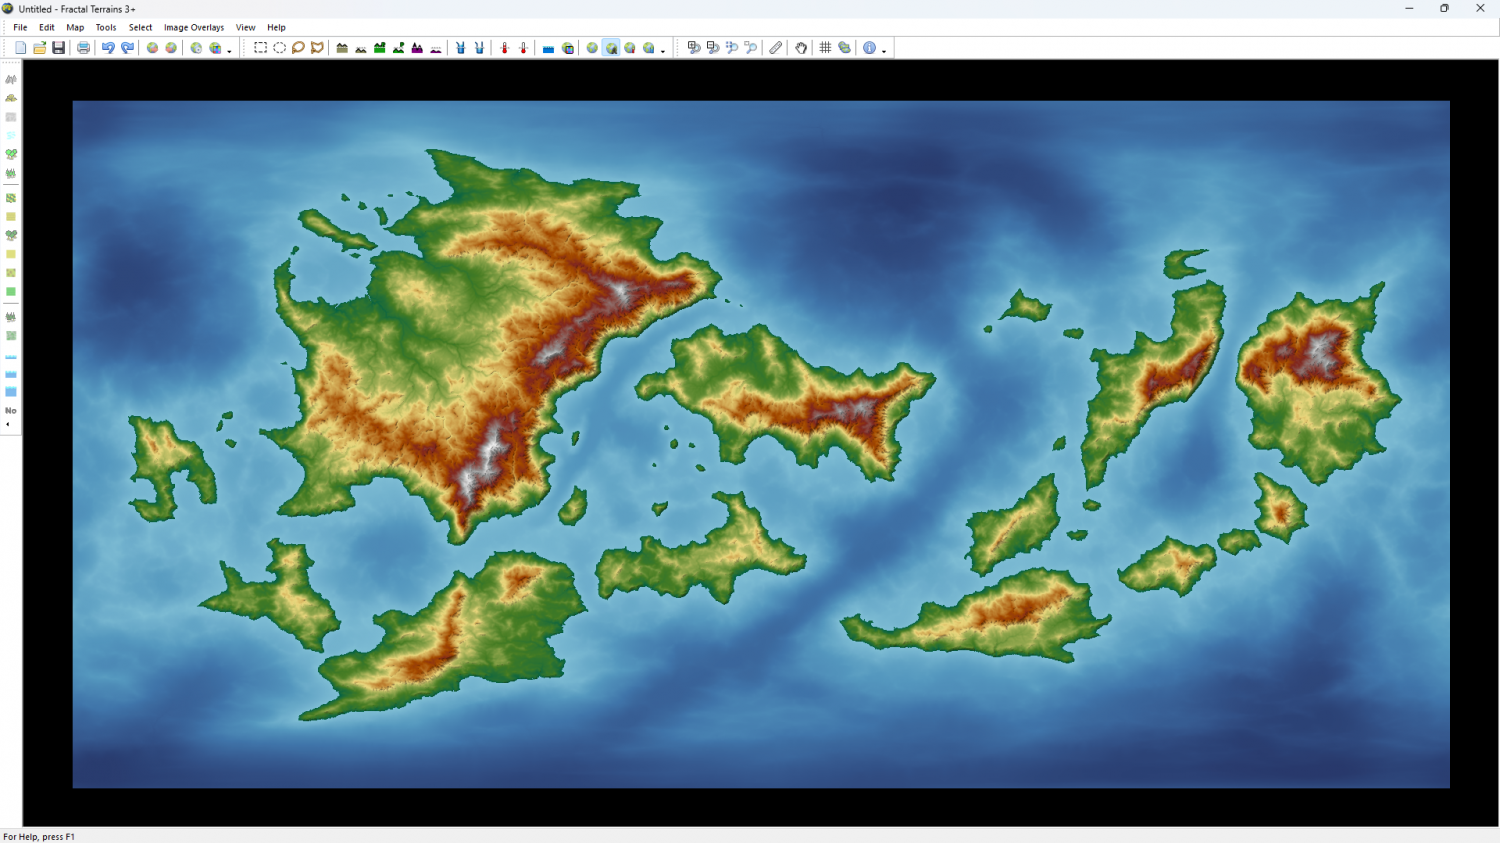The width and height of the screenshot is (1500, 843).
Task: Open dropdown arrow after the colored globe settings icon
Action: pyautogui.click(x=229, y=51)
